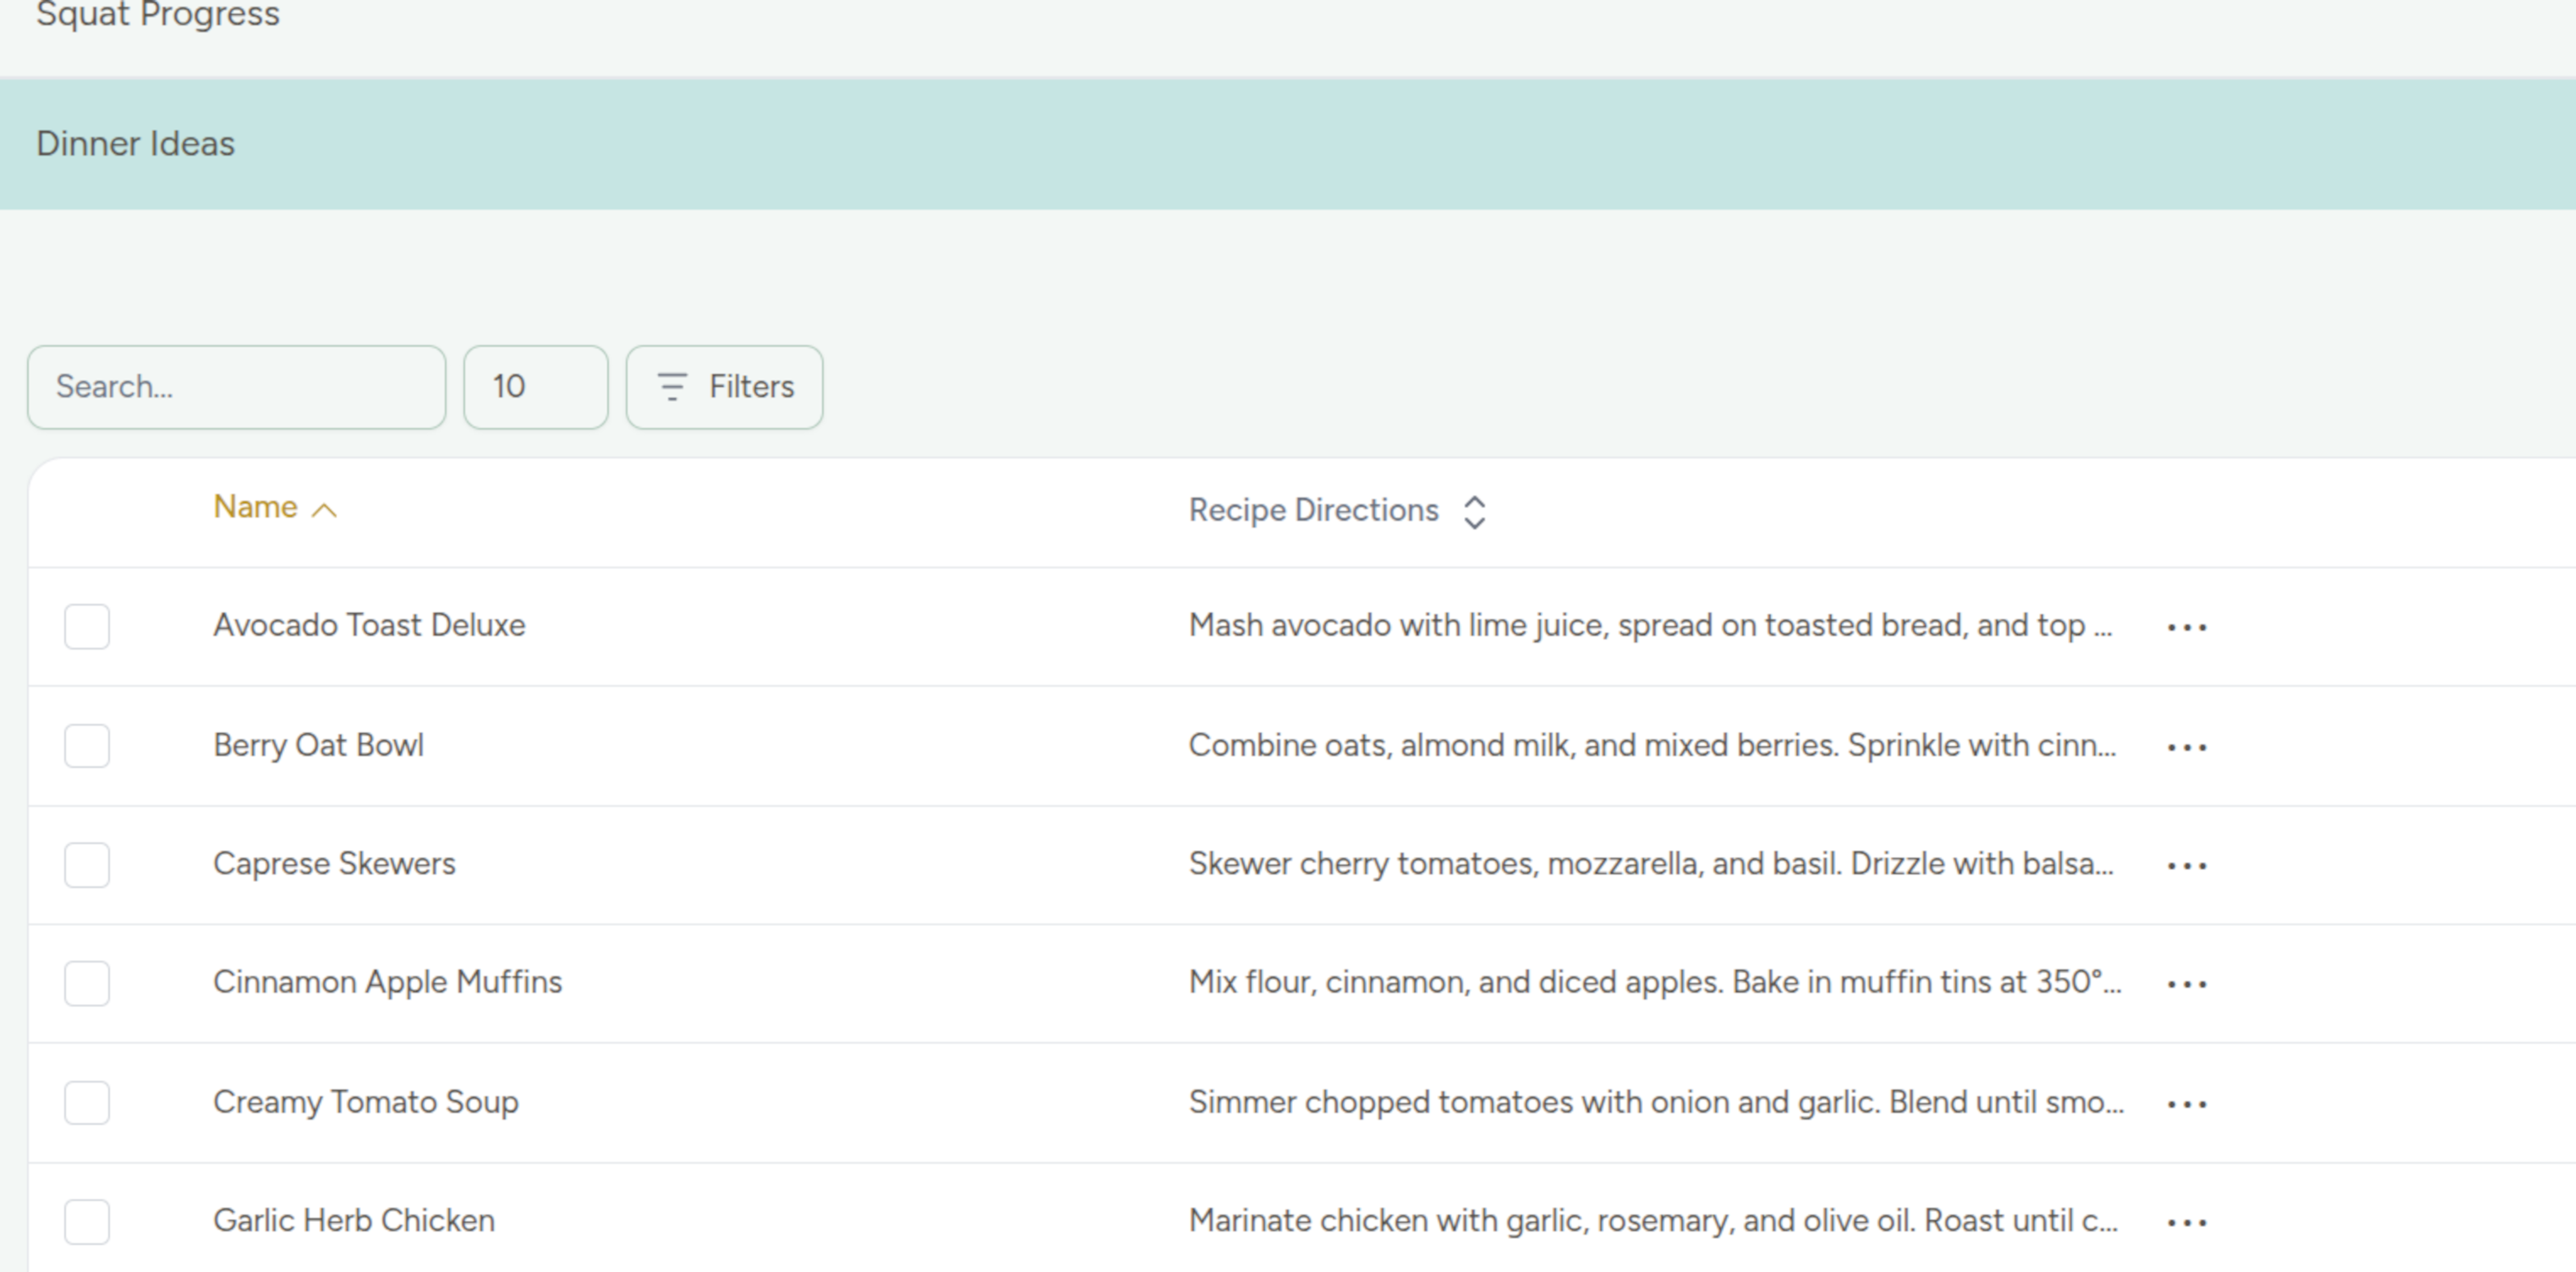The image size is (2576, 1272).
Task: Open the actions menu for Cinnamon Apple Muffins
Action: (x=2186, y=984)
